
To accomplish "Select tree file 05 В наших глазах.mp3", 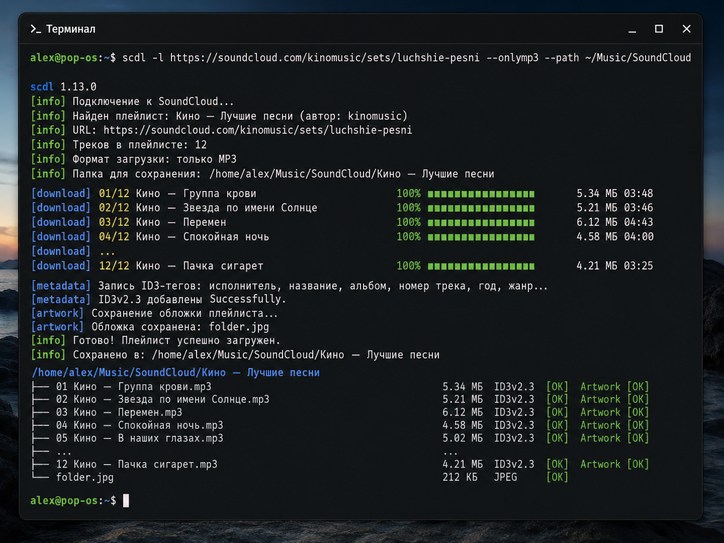I will (x=139, y=438).
